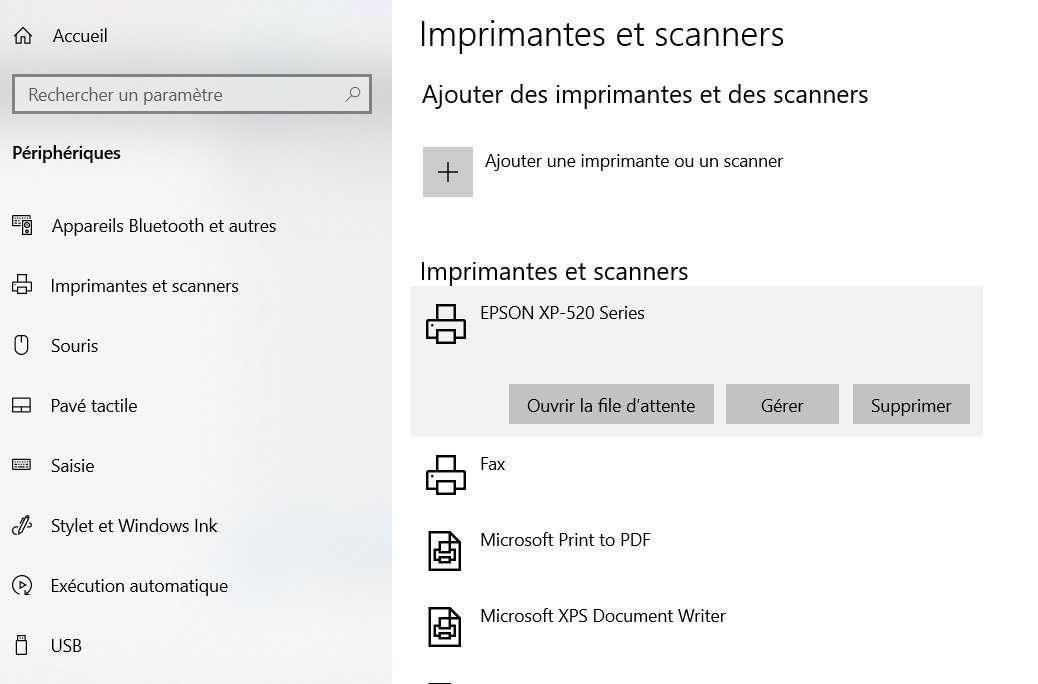
Task: Select the Fax device entry
Action: pos(493,465)
